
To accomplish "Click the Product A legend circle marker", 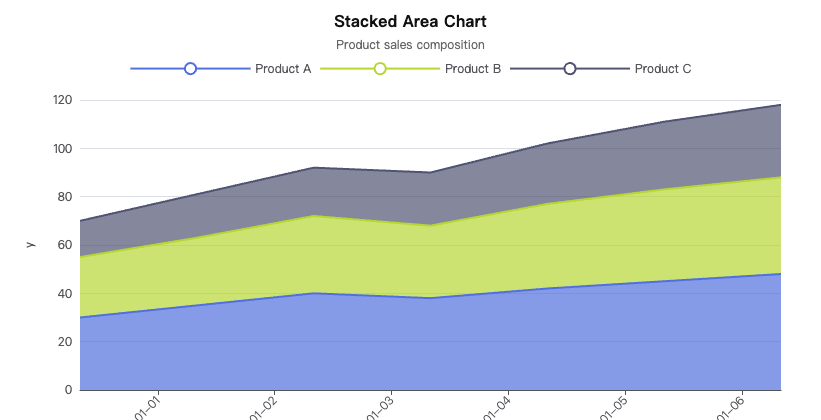I will point(190,69).
